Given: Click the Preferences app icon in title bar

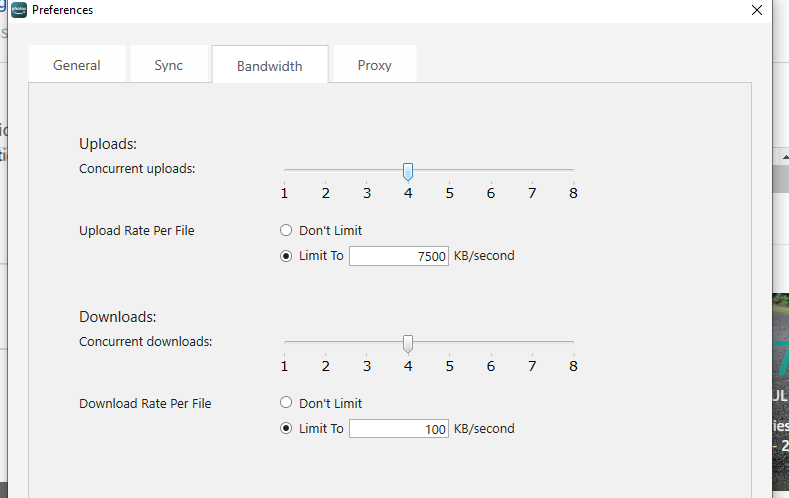Looking at the screenshot, I should point(18,10).
